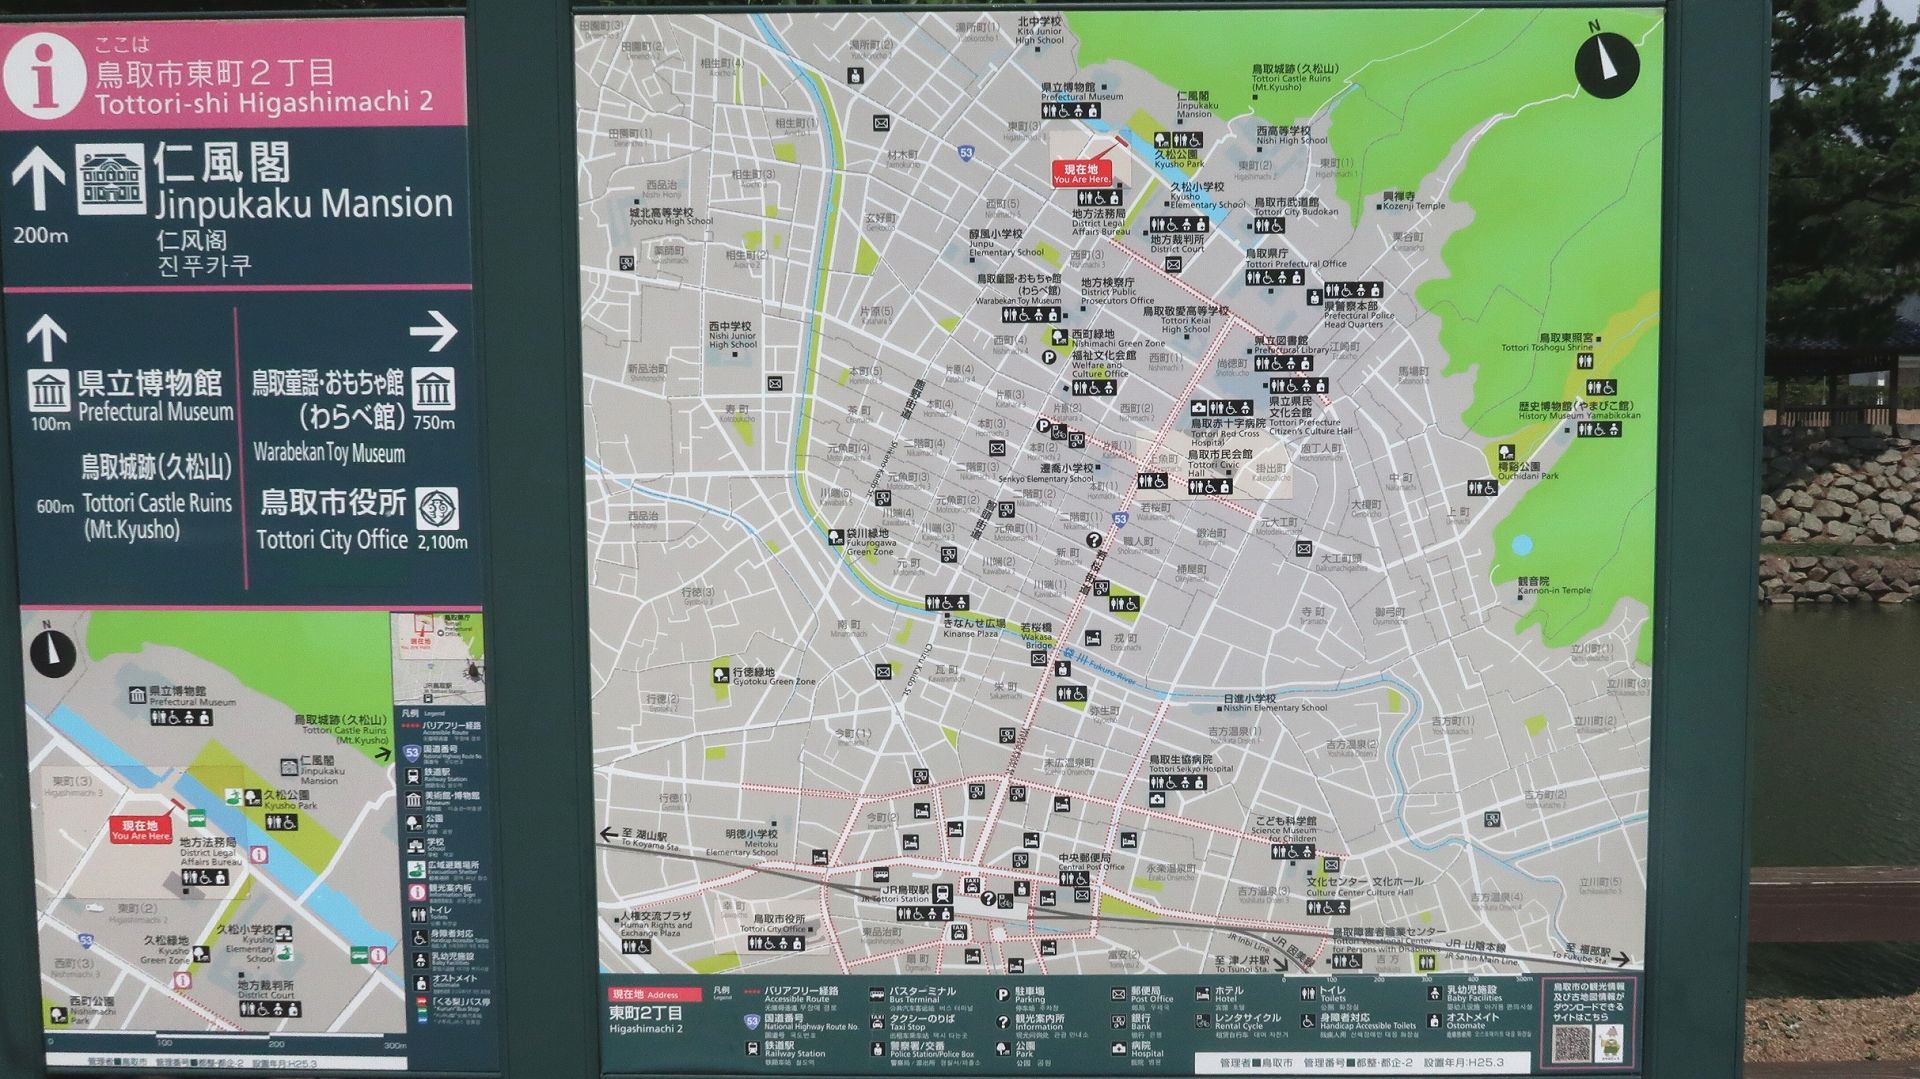Click the Bank icon in the bottom legend

[x=1118, y=1022]
